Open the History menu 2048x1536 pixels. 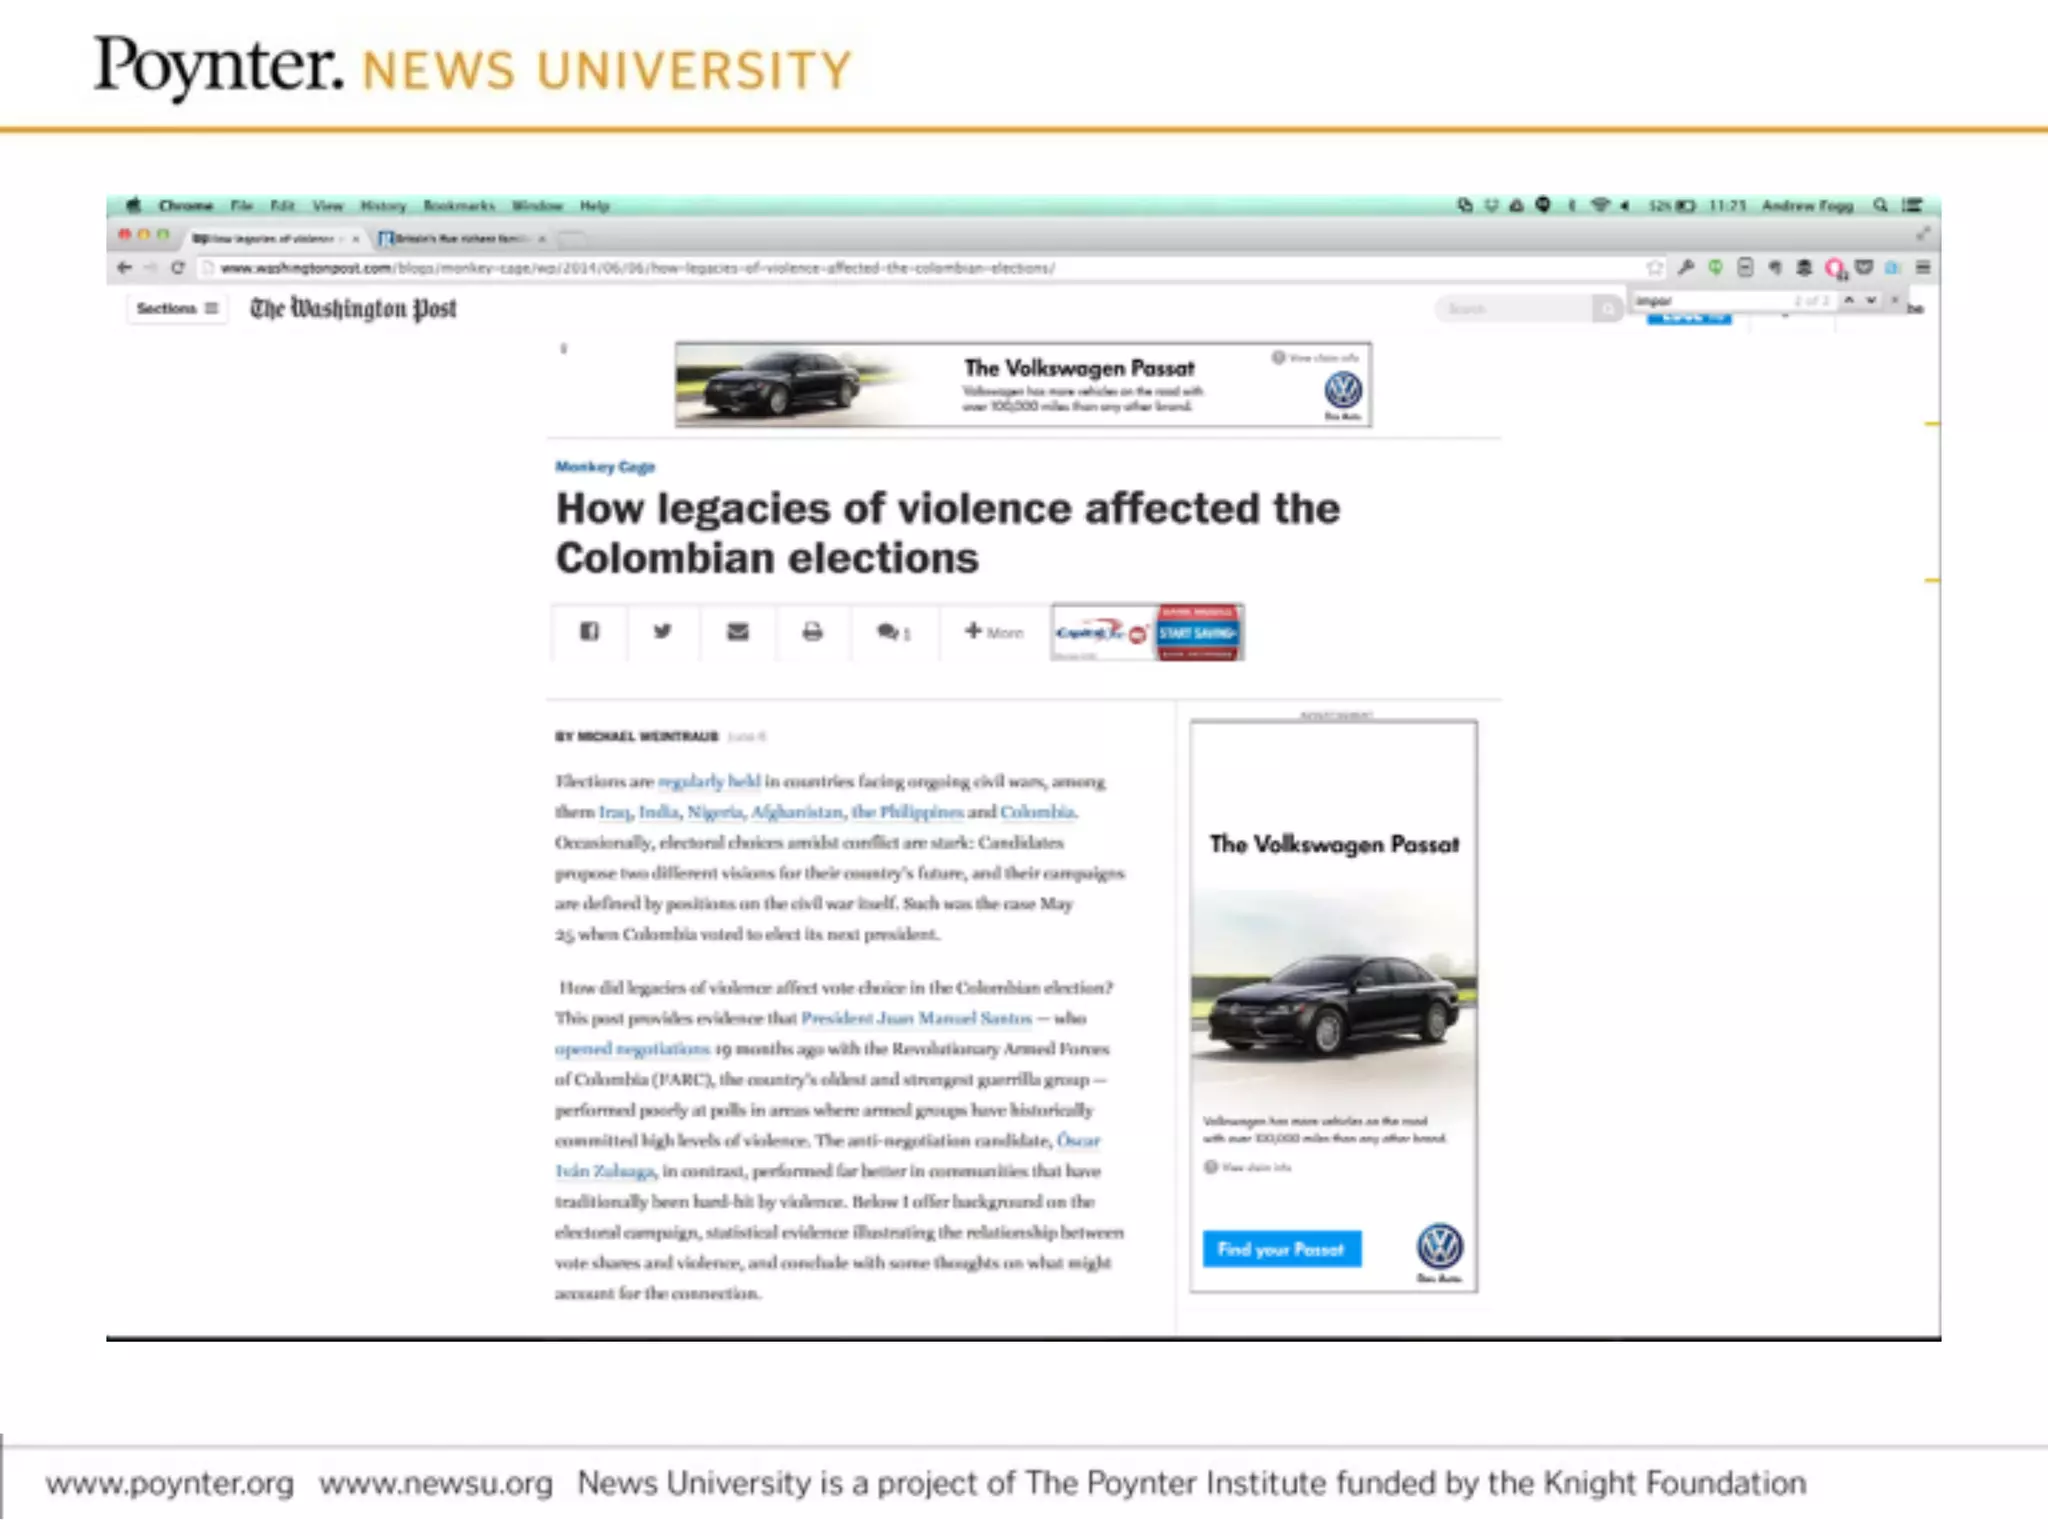(x=383, y=205)
